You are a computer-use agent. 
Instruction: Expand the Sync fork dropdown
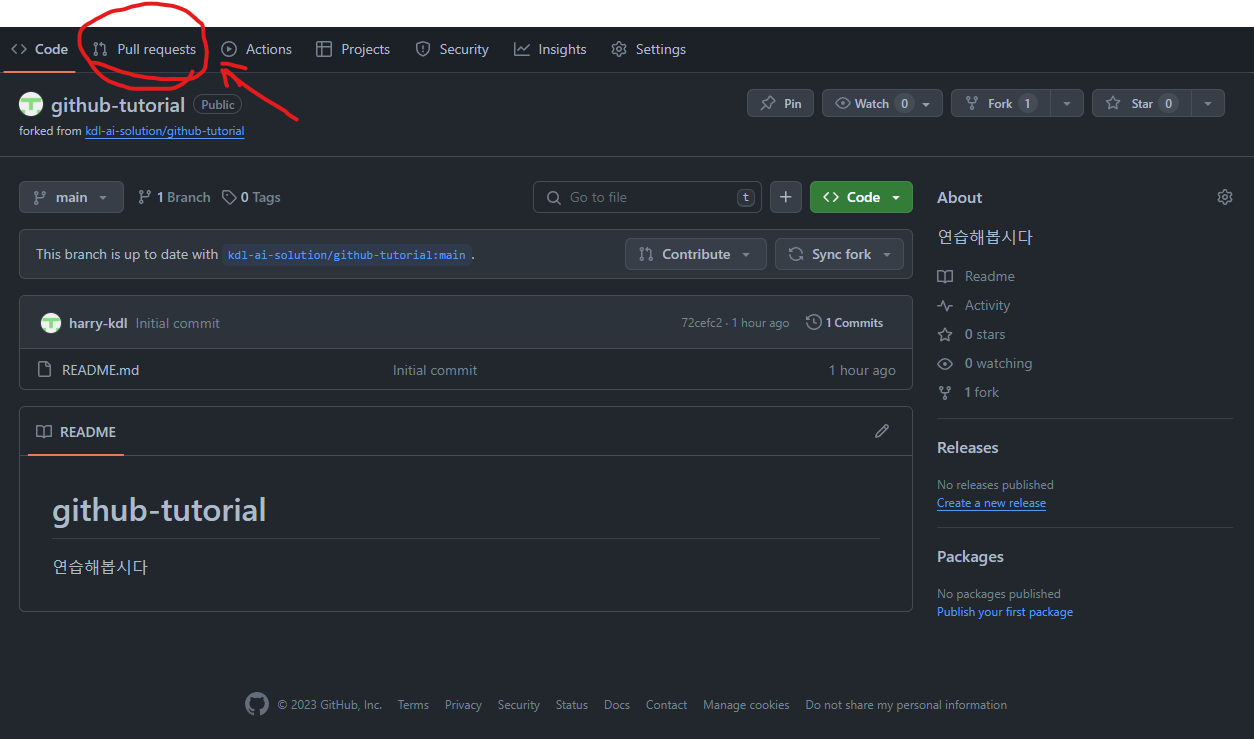pos(839,255)
